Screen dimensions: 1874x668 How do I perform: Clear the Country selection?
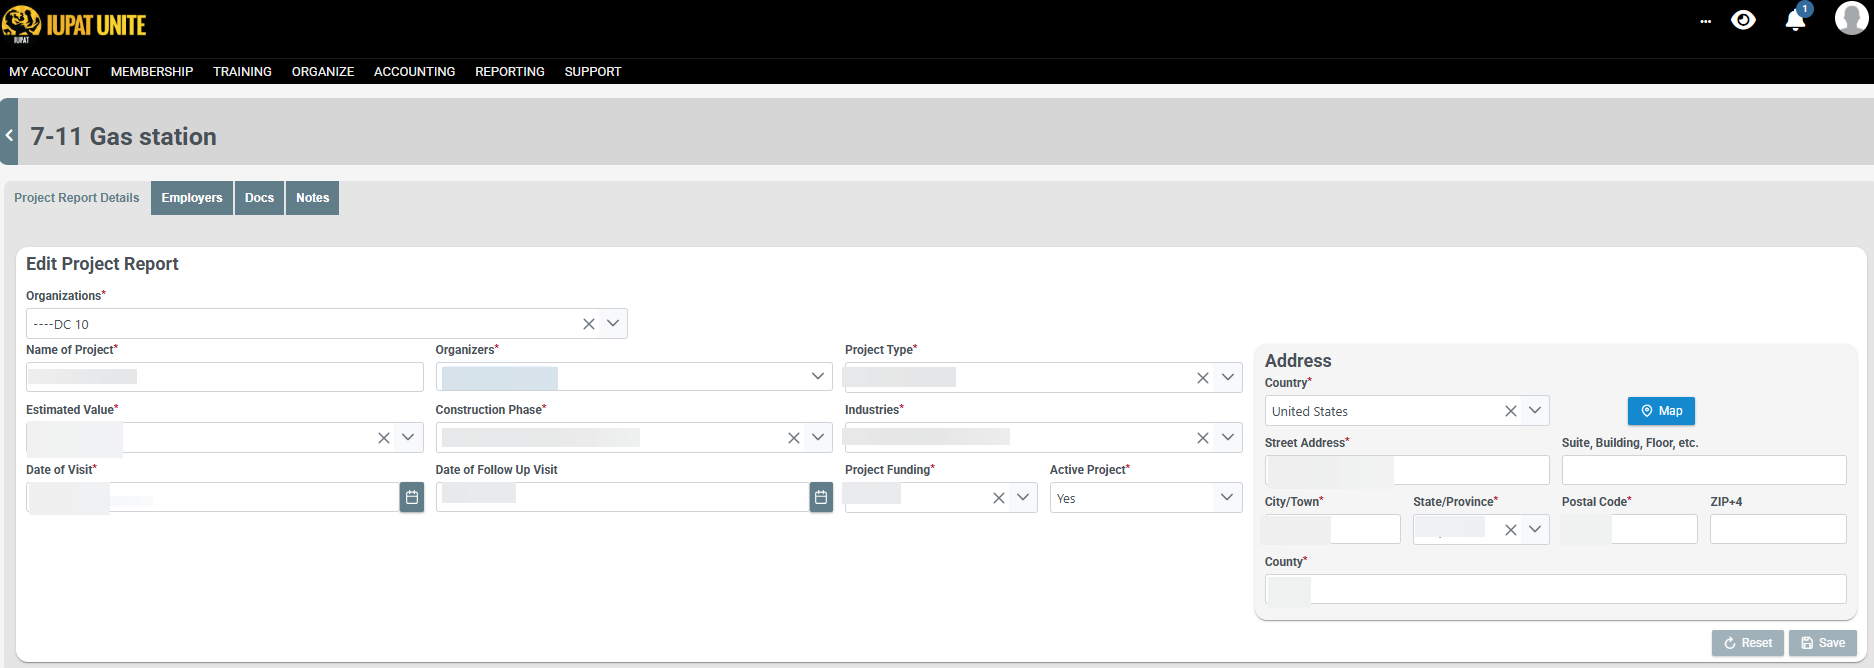pyautogui.click(x=1511, y=411)
